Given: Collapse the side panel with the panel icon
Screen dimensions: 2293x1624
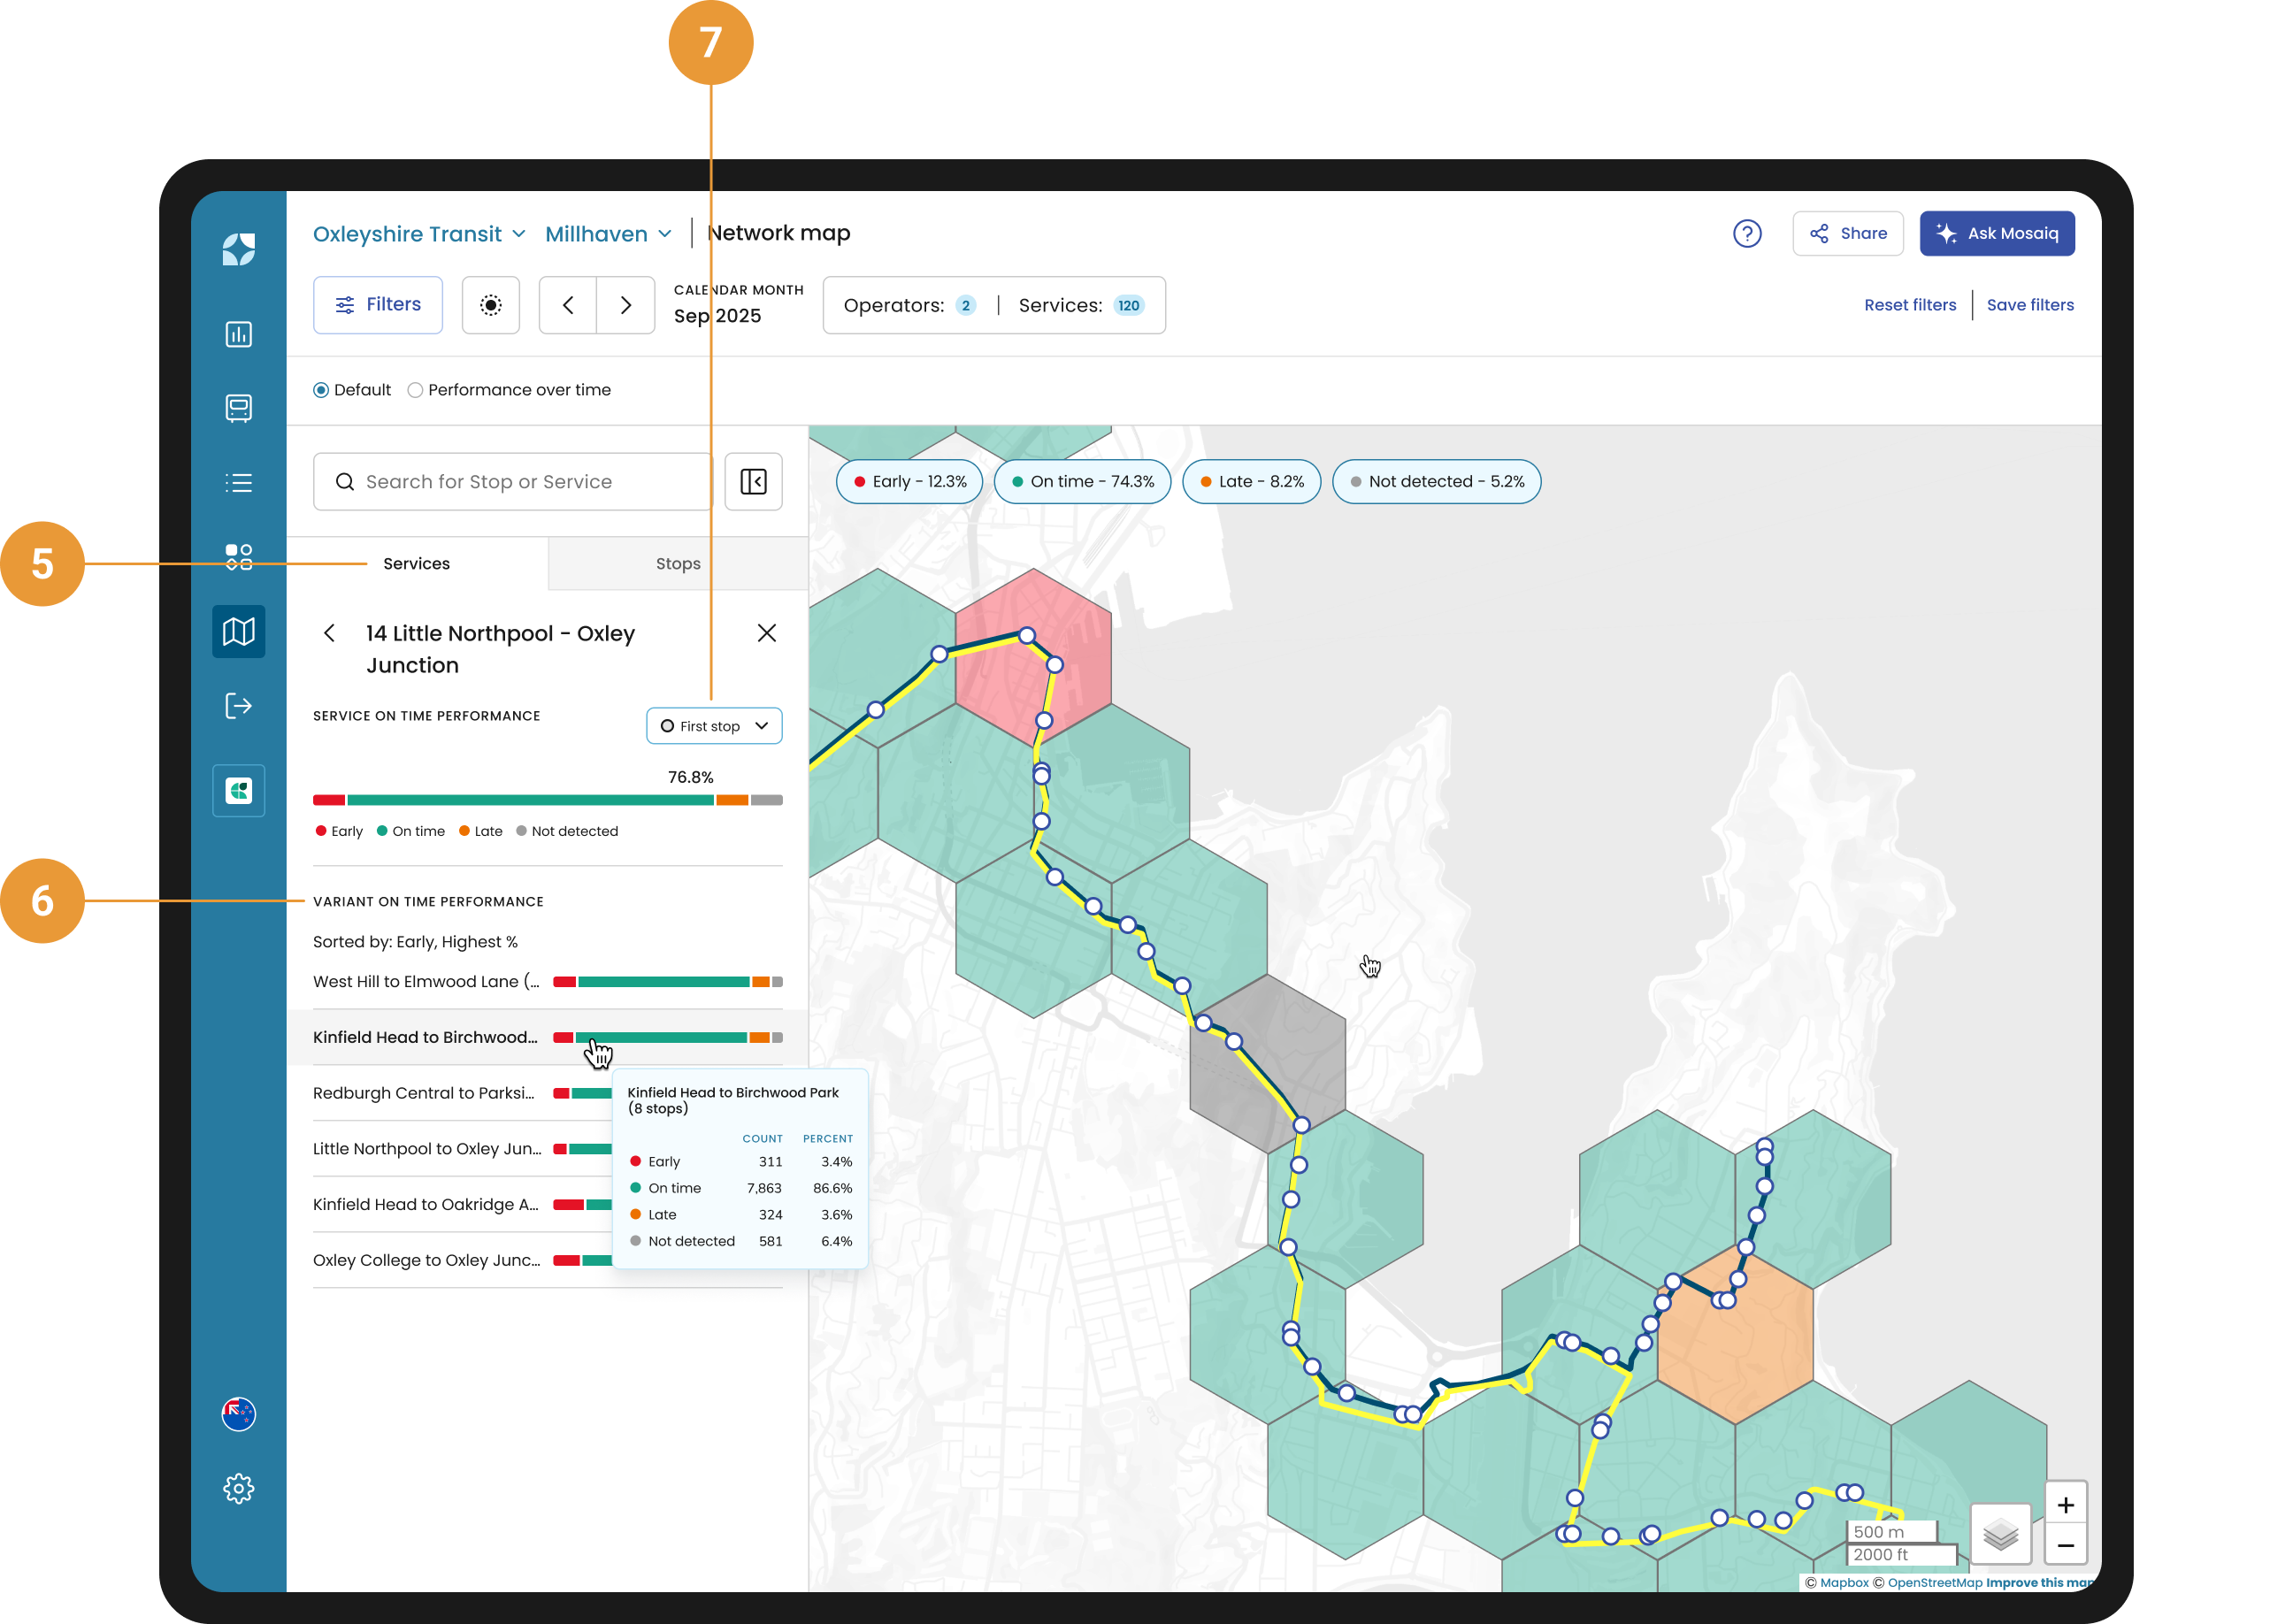Looking at the screenshot, I should pos(753,482).
